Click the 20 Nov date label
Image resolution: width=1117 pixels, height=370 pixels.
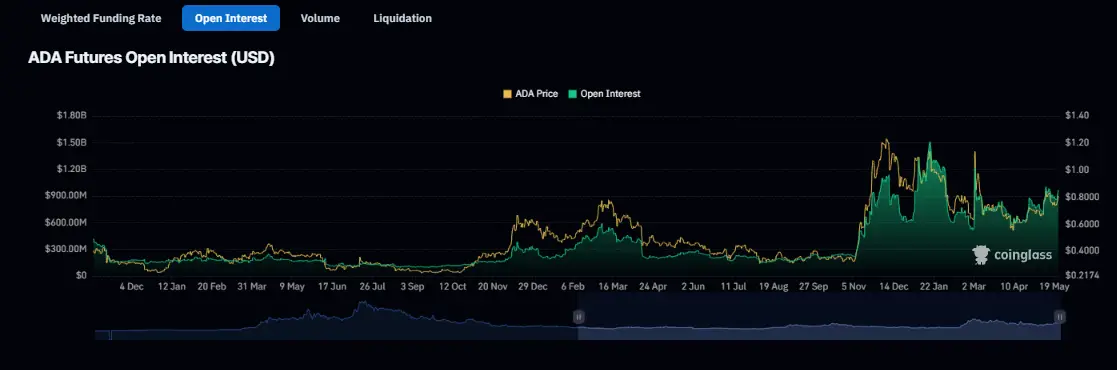coord(492,287)
